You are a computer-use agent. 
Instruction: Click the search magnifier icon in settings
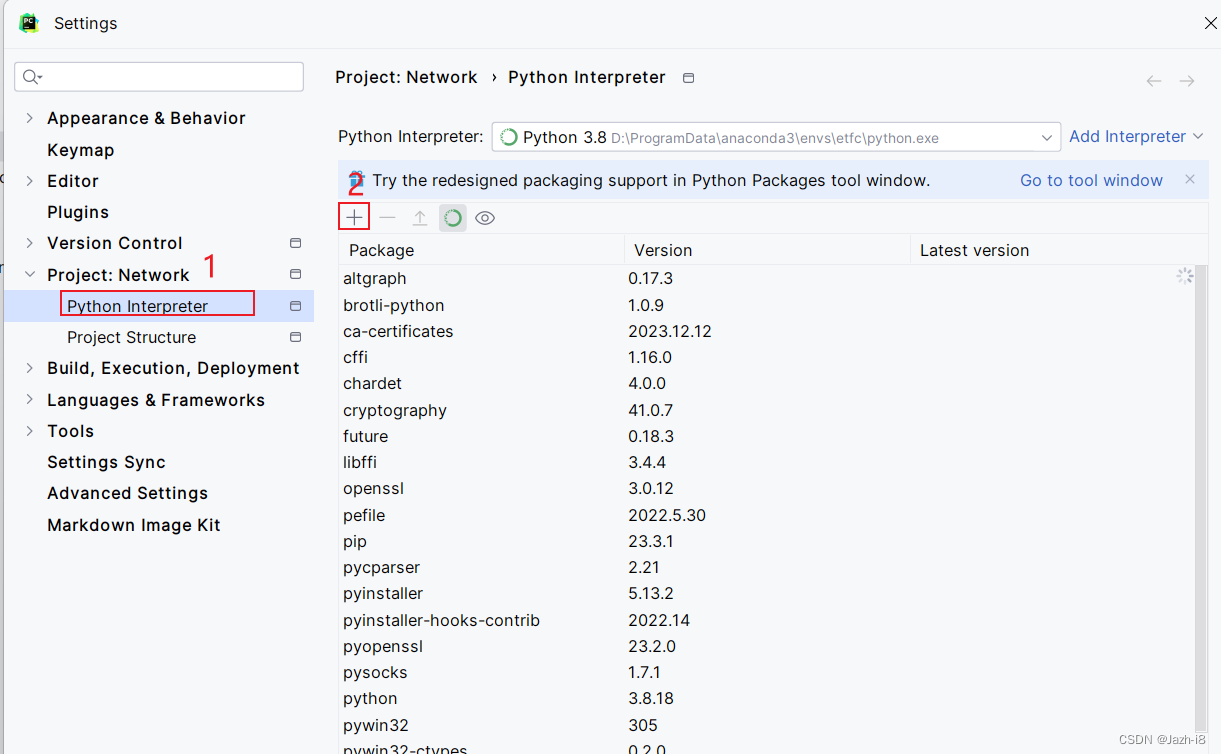pyautogui.click(x=32, y=77)
